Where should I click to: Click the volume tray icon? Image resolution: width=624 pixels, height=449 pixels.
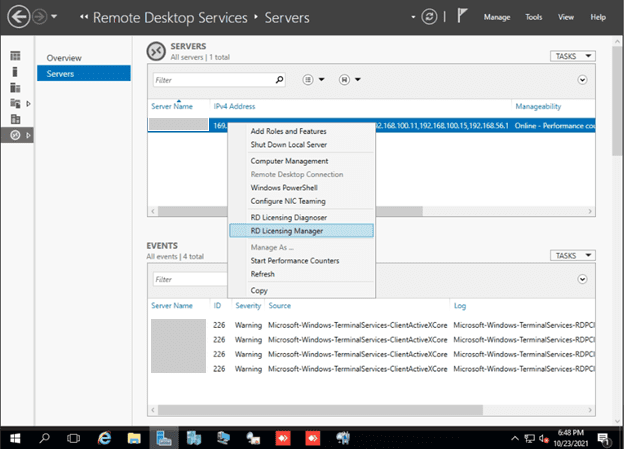click(x=544, y=439)
